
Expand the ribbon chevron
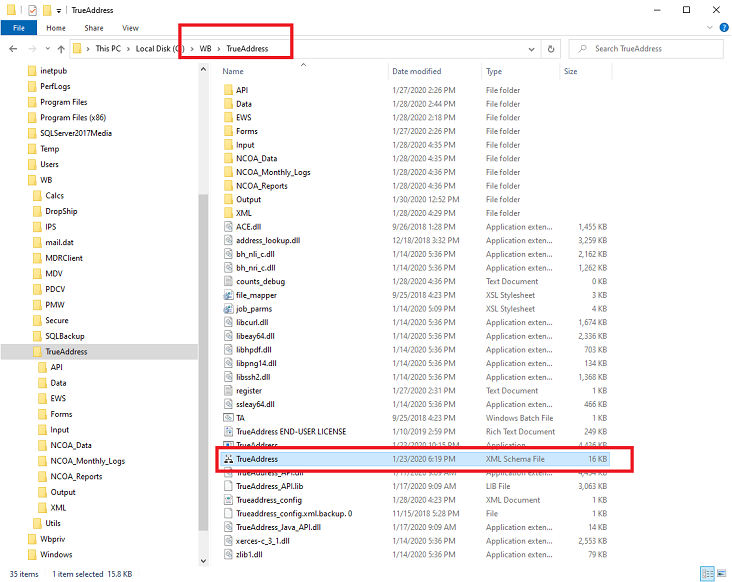click(710, 28)
